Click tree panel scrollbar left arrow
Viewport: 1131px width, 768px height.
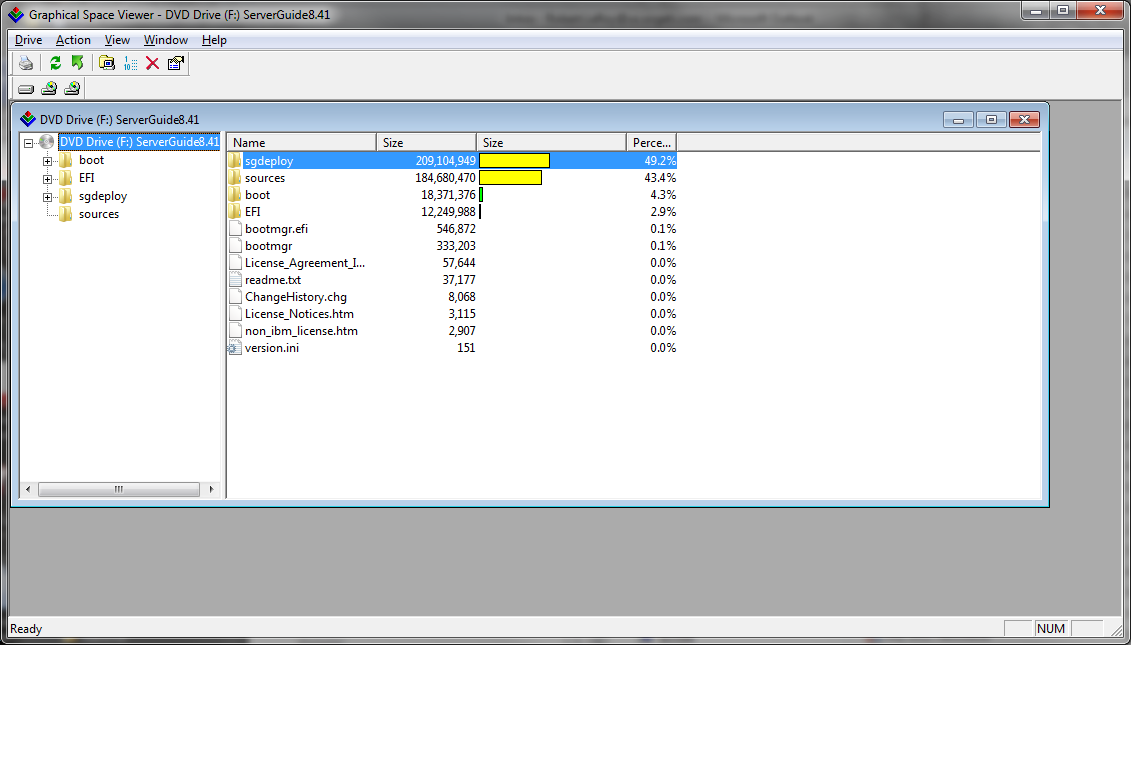[28, 490]
